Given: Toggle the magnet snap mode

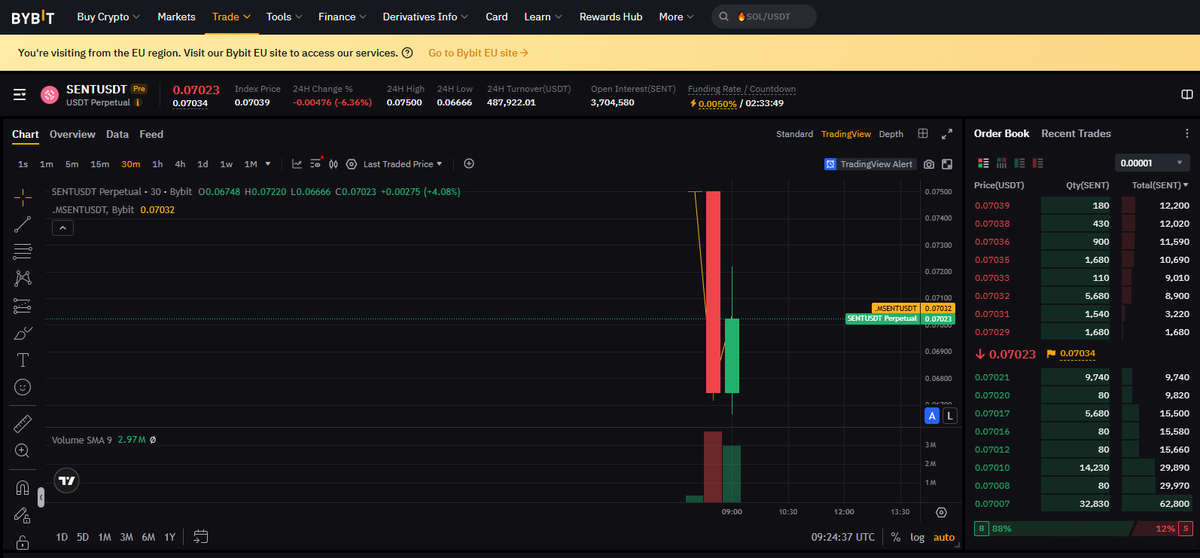Looking at the screenshot, I should coord(22,488).
